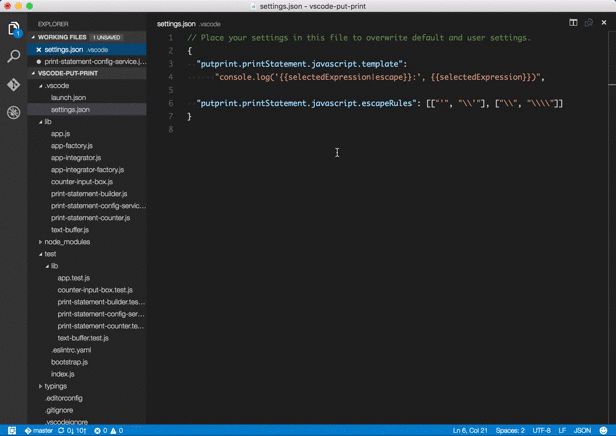This screenshot has width=616, height=436.
Task: Open print-statement-builder.js
Action: 89,194
